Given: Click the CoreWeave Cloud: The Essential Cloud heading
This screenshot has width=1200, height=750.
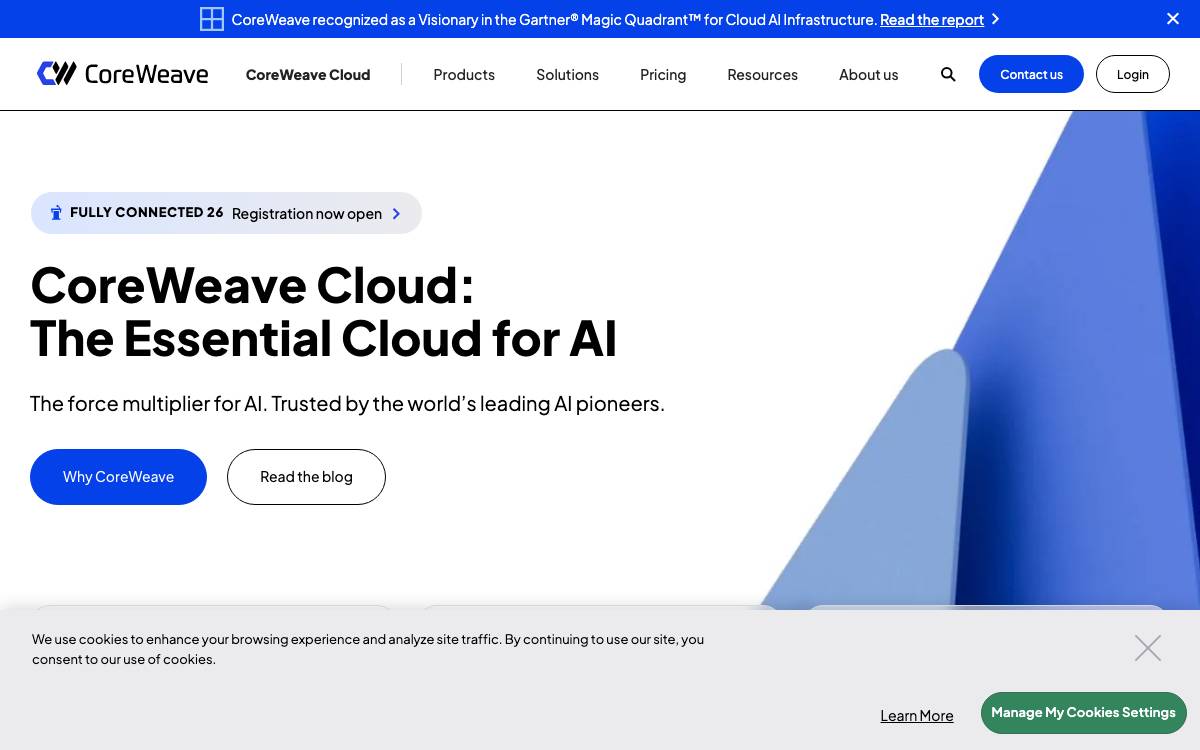Looking at the screenshot, I should (324, 312).
